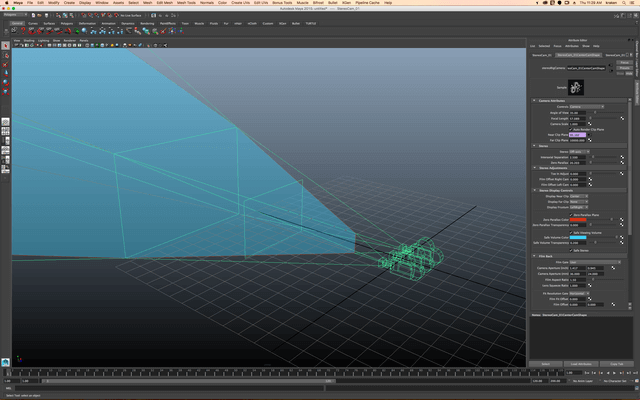Collapse the Stereo Display Controls section
Image resolution: width=640 pixels, height=400 pixels.
coord(534,190)
